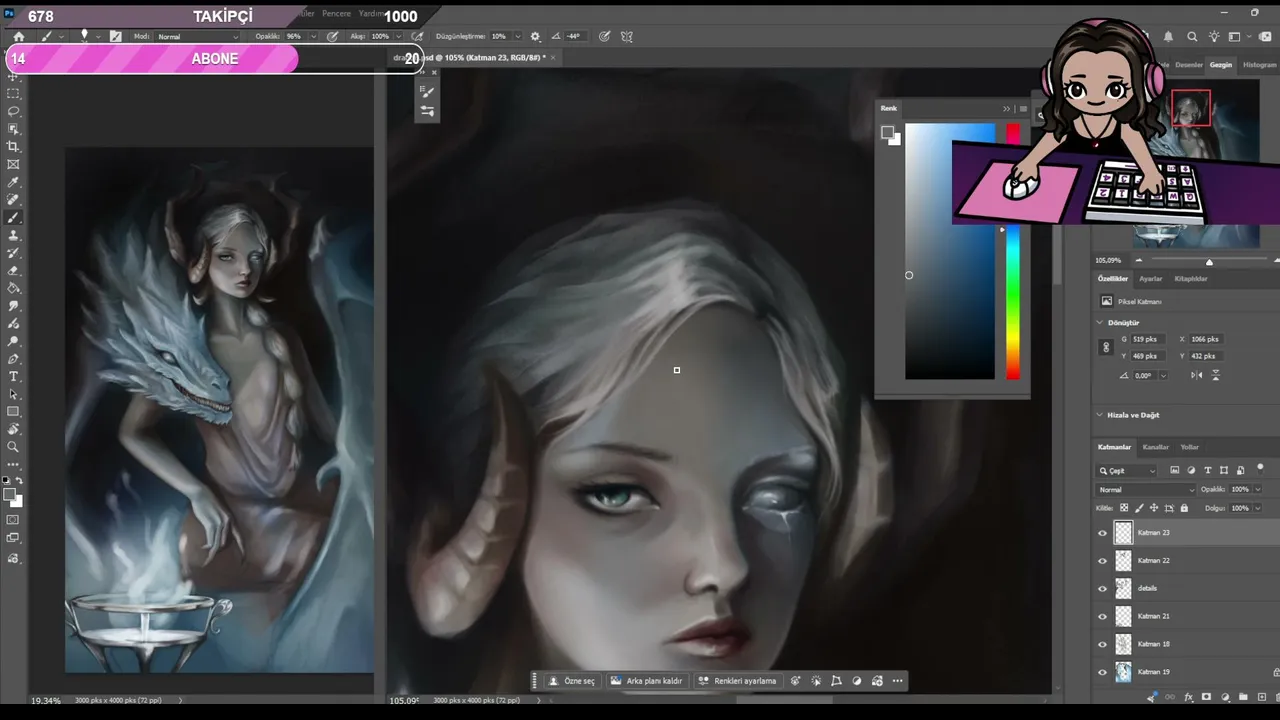
Task: Swap foreground and background colors
Action: click(x=19, y=481)
